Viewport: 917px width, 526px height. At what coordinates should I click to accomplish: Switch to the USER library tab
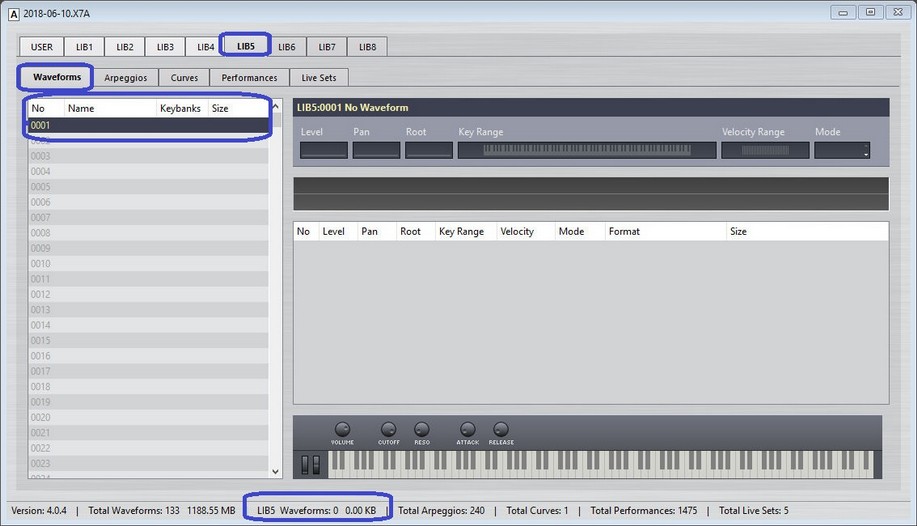(41, 47)
